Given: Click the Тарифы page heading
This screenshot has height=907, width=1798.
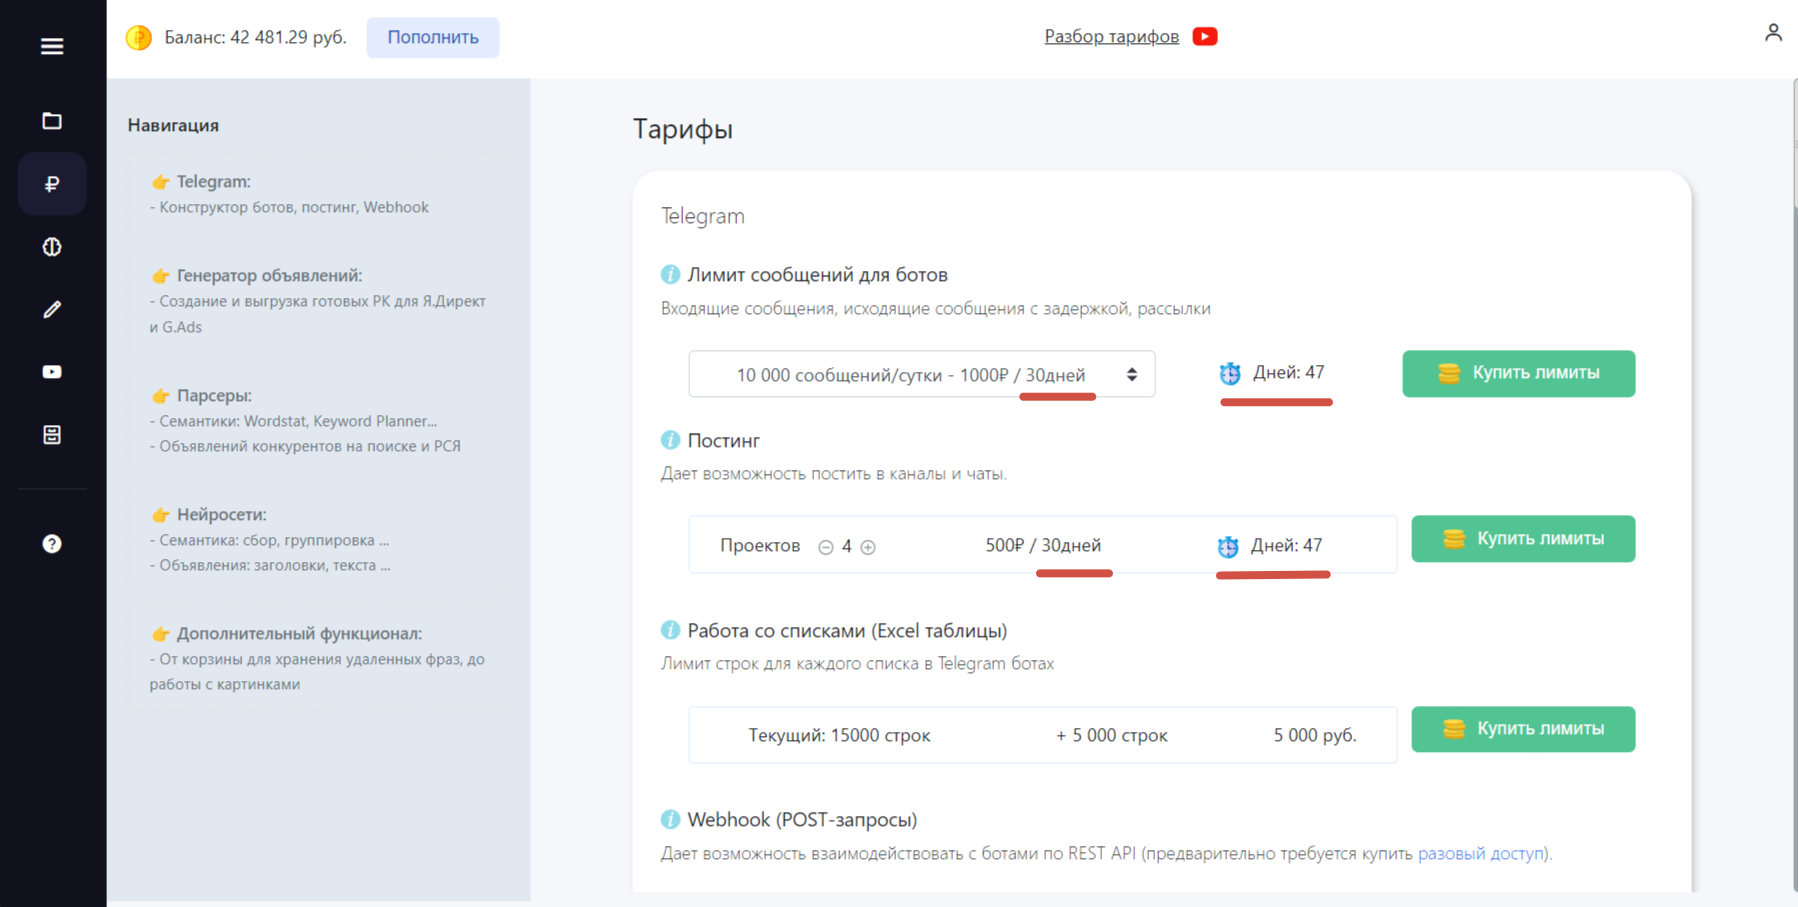Looking at the screenshot, I should 683,129.
